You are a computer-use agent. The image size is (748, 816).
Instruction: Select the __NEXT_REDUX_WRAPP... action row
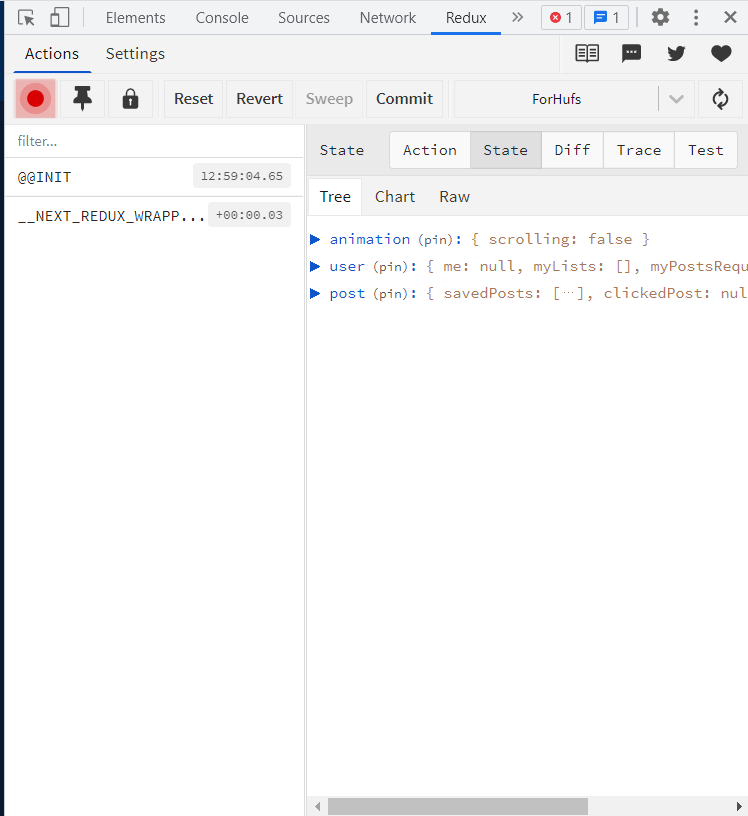pyautogui.click(x=154, y=215)
